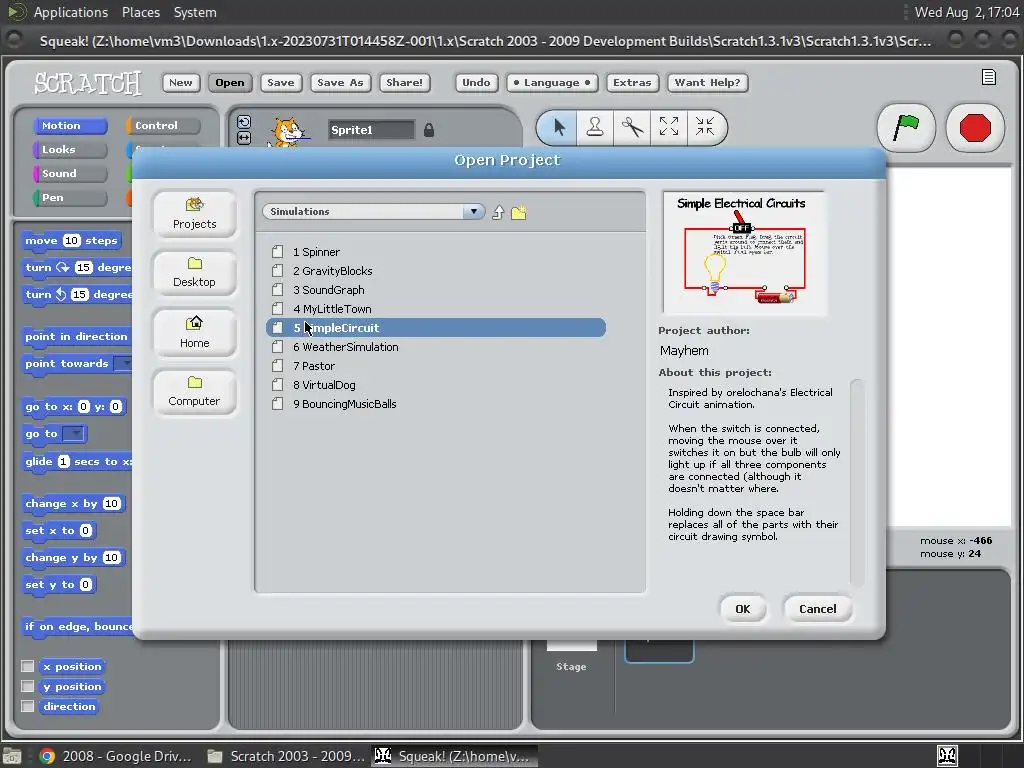Click Simple Electrical Circuits preview thumbnail
Image resolution: width=1024 pixels, height=768 pixels.
point(744,253)
